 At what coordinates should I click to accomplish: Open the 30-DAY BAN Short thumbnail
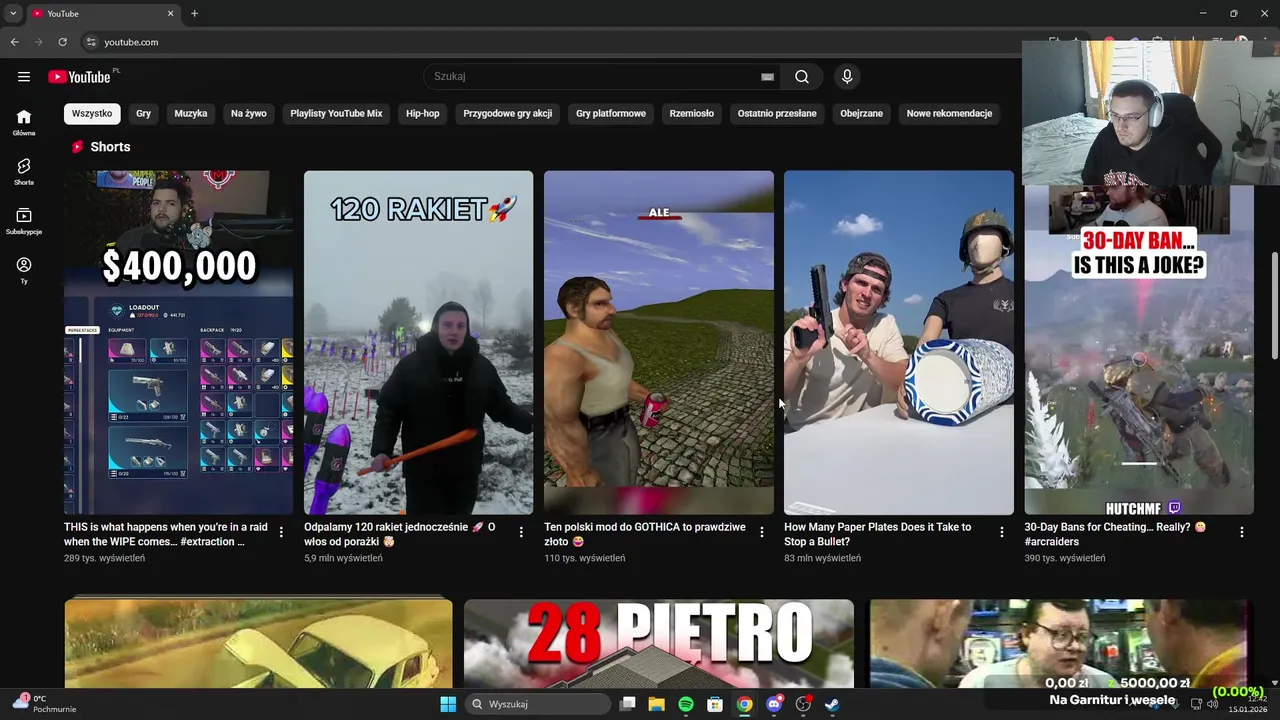pos(1139,350)
